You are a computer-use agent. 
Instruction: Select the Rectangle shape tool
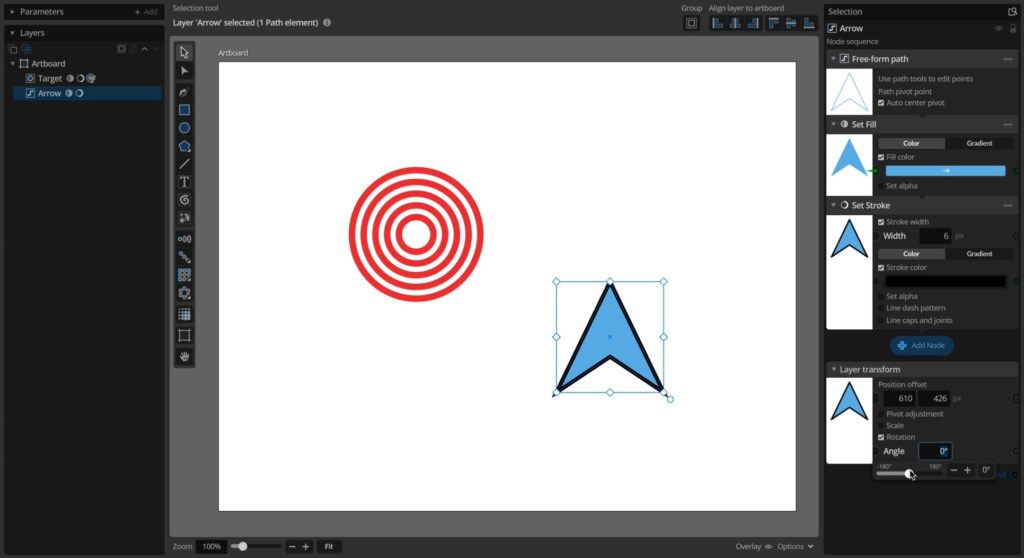tap(184, 110)
